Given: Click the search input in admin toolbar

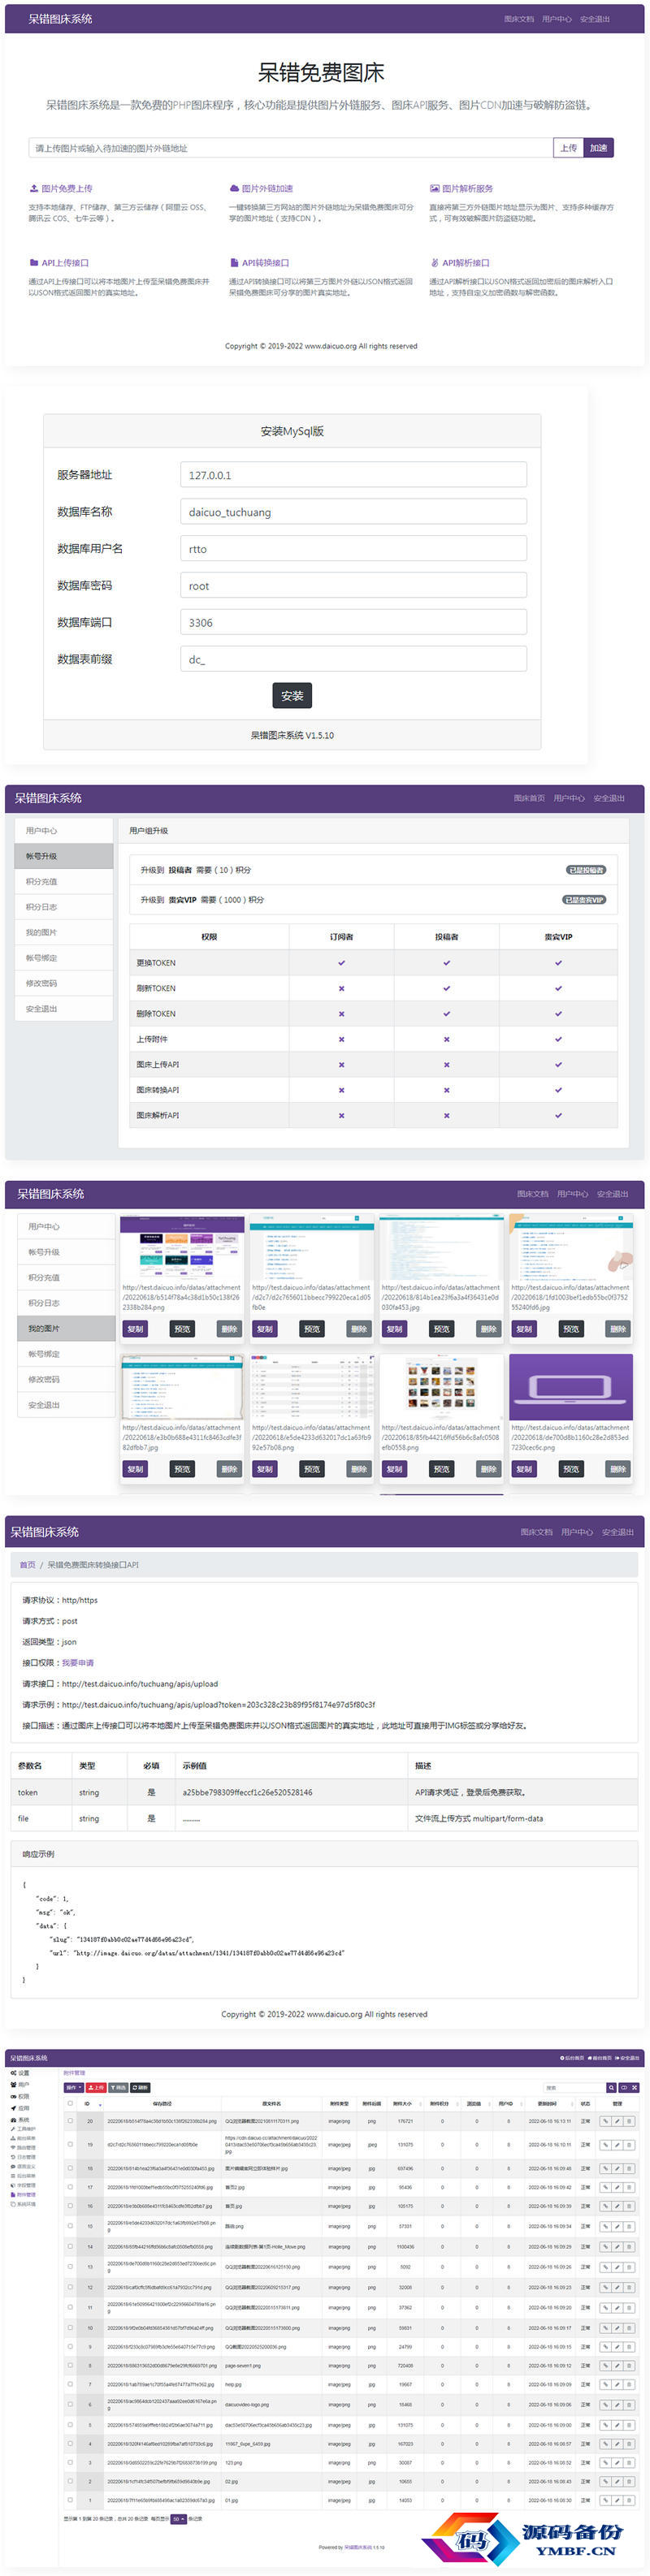Looking at the screenshot, I should coord(574,2087).
